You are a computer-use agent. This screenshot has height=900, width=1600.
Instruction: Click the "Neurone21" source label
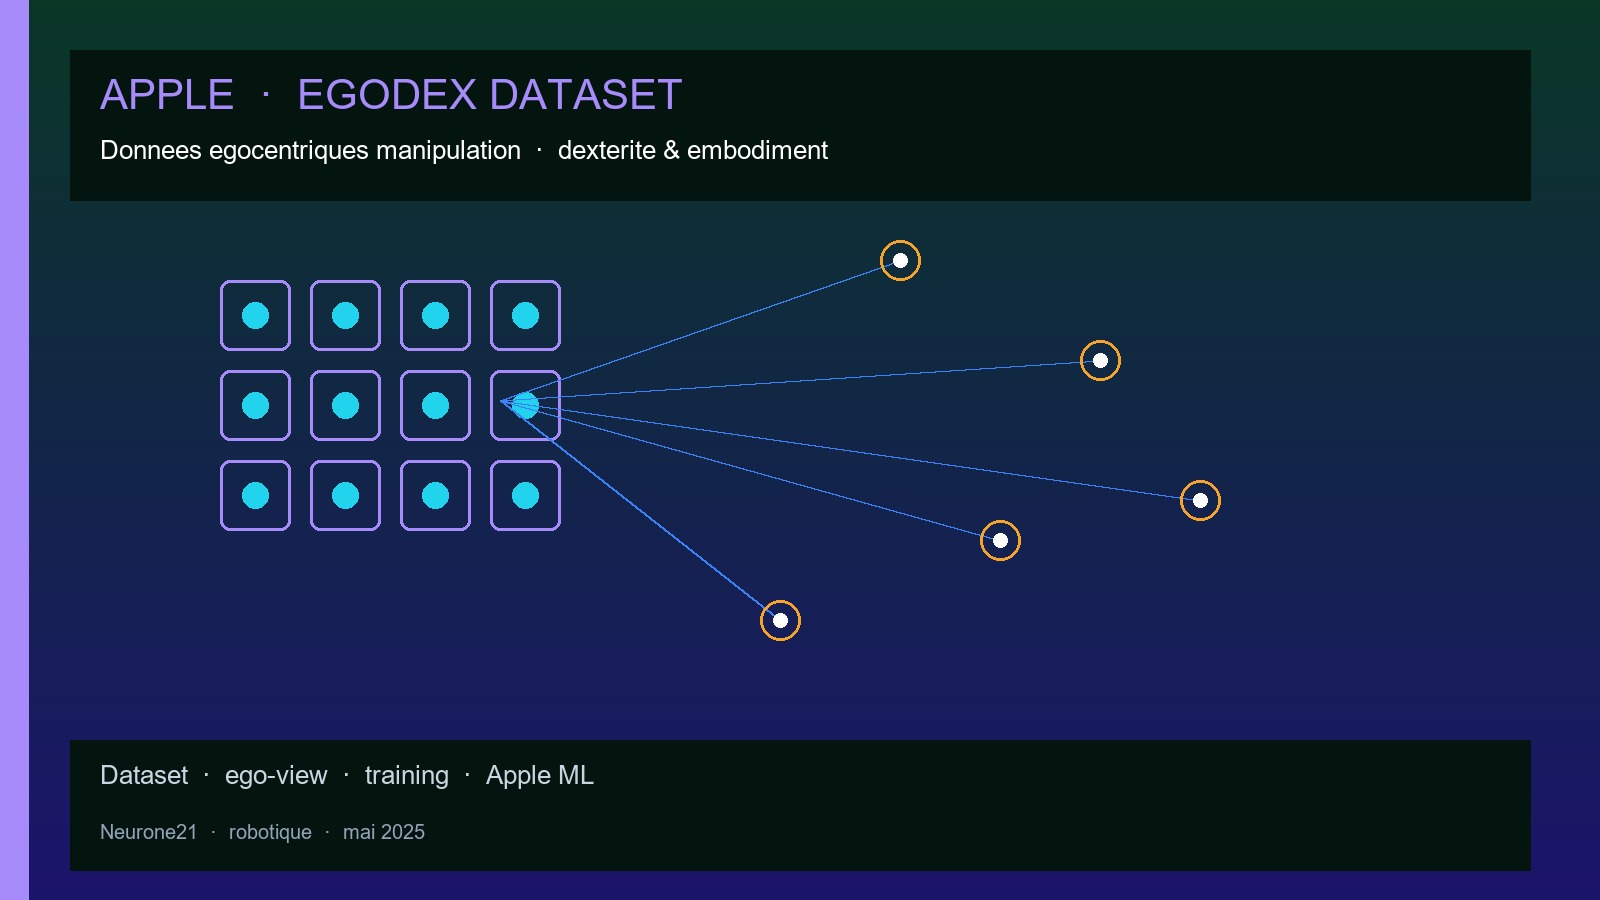point(149,832)
